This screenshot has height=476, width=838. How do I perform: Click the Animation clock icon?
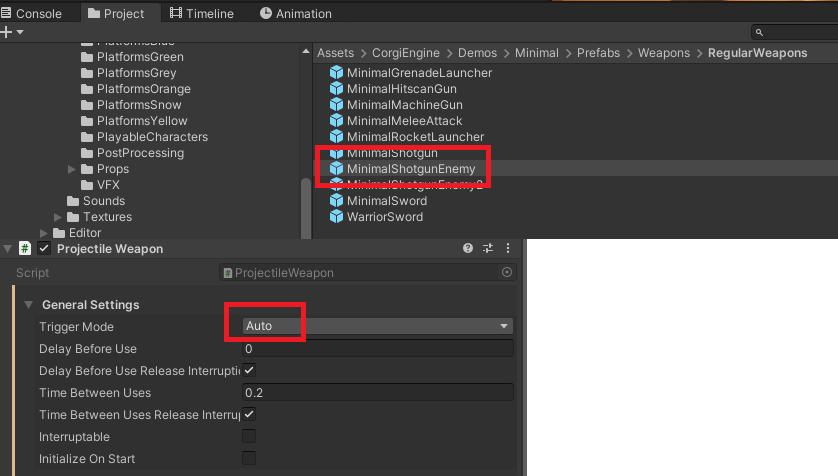pos(266,13)
